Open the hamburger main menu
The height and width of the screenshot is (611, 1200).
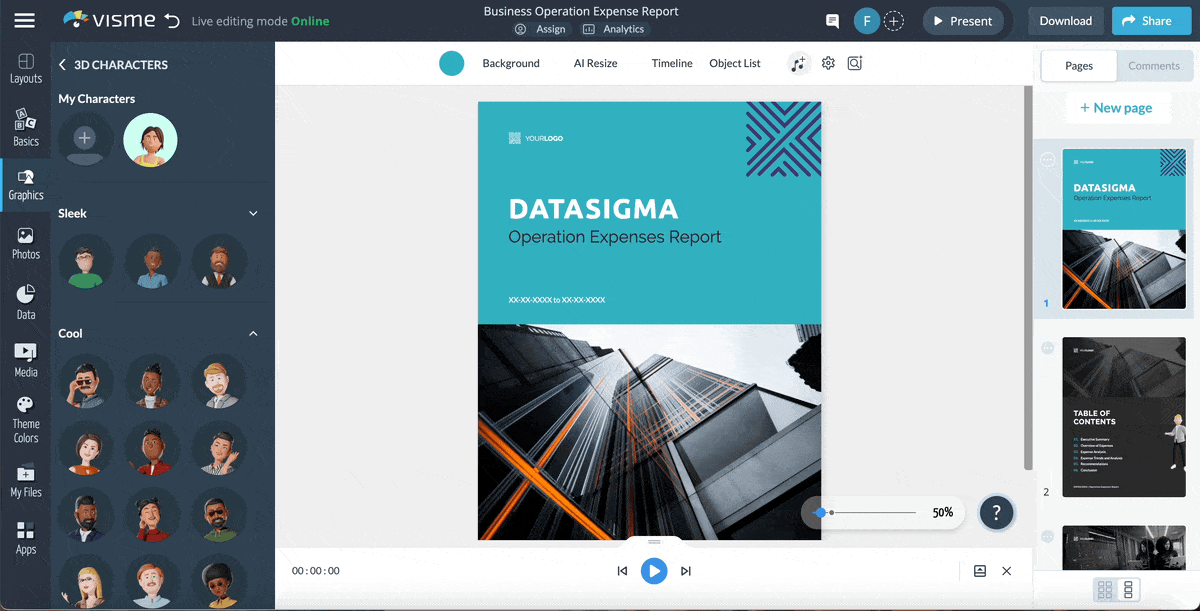(x=24, y=21)
